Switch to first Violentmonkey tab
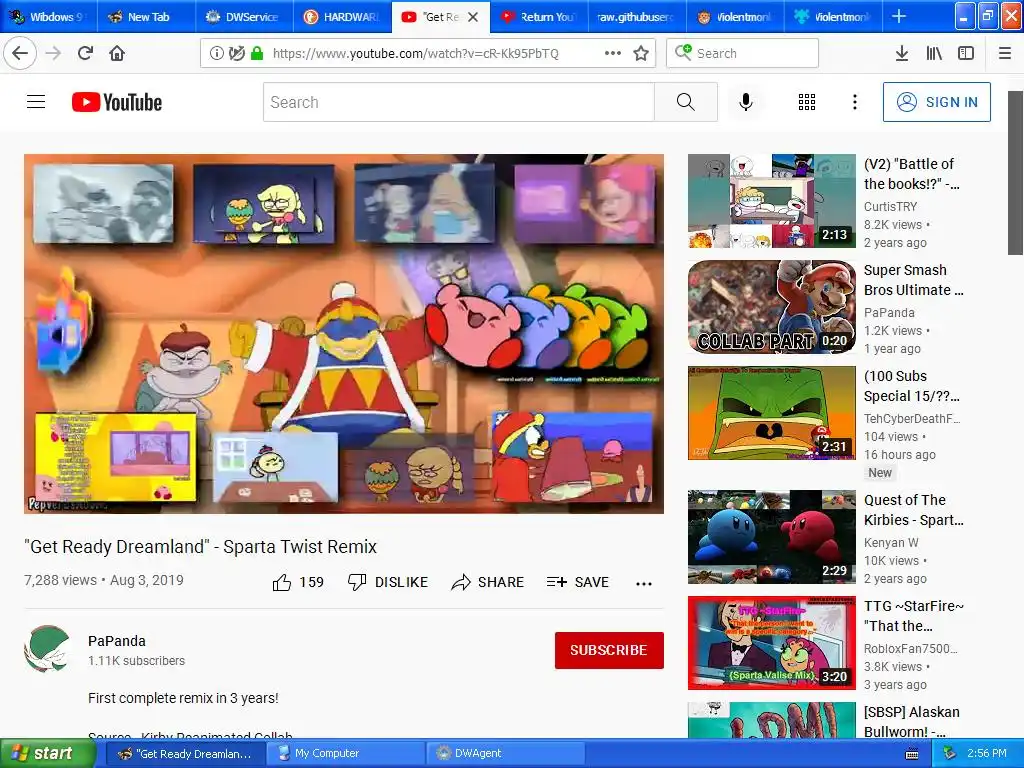1024x768 pixels. [x=735, y=16]
